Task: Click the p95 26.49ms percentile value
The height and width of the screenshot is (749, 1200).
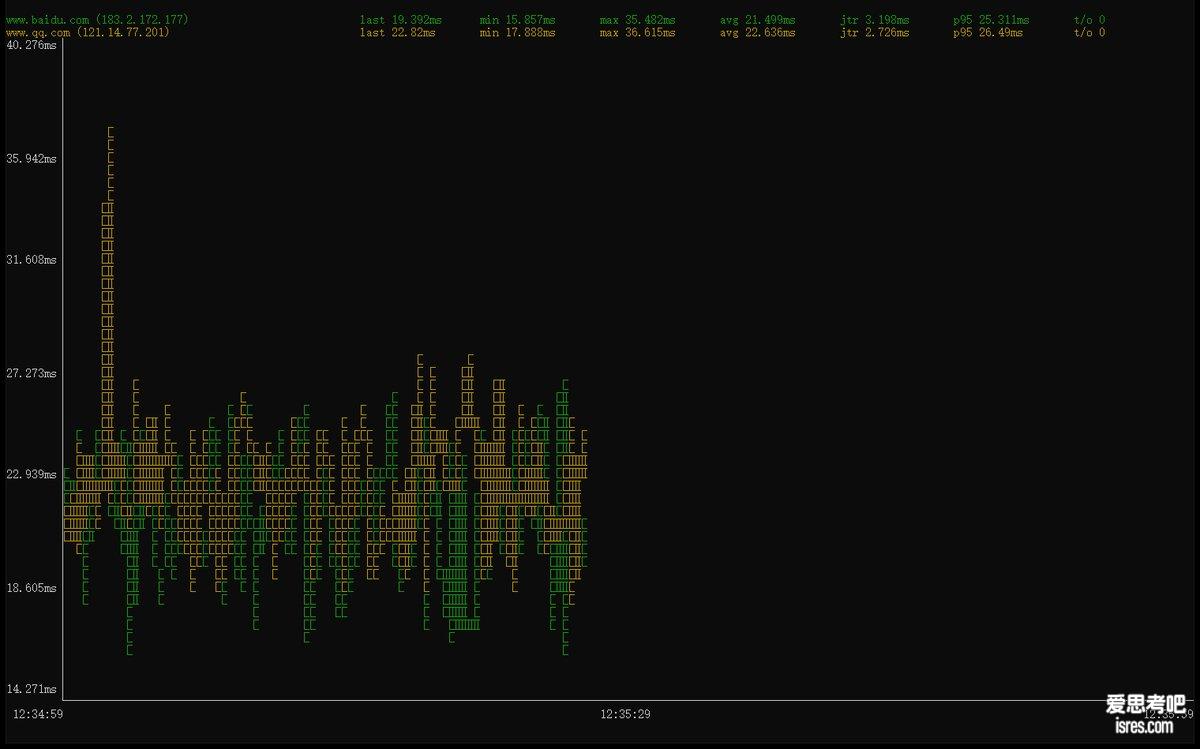Action: point(988,32)
